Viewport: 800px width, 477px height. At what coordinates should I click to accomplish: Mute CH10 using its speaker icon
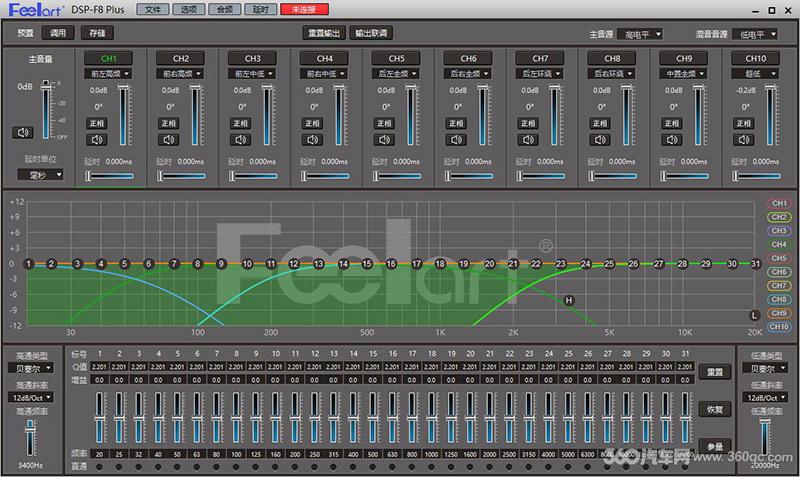[x=744, y=139]
